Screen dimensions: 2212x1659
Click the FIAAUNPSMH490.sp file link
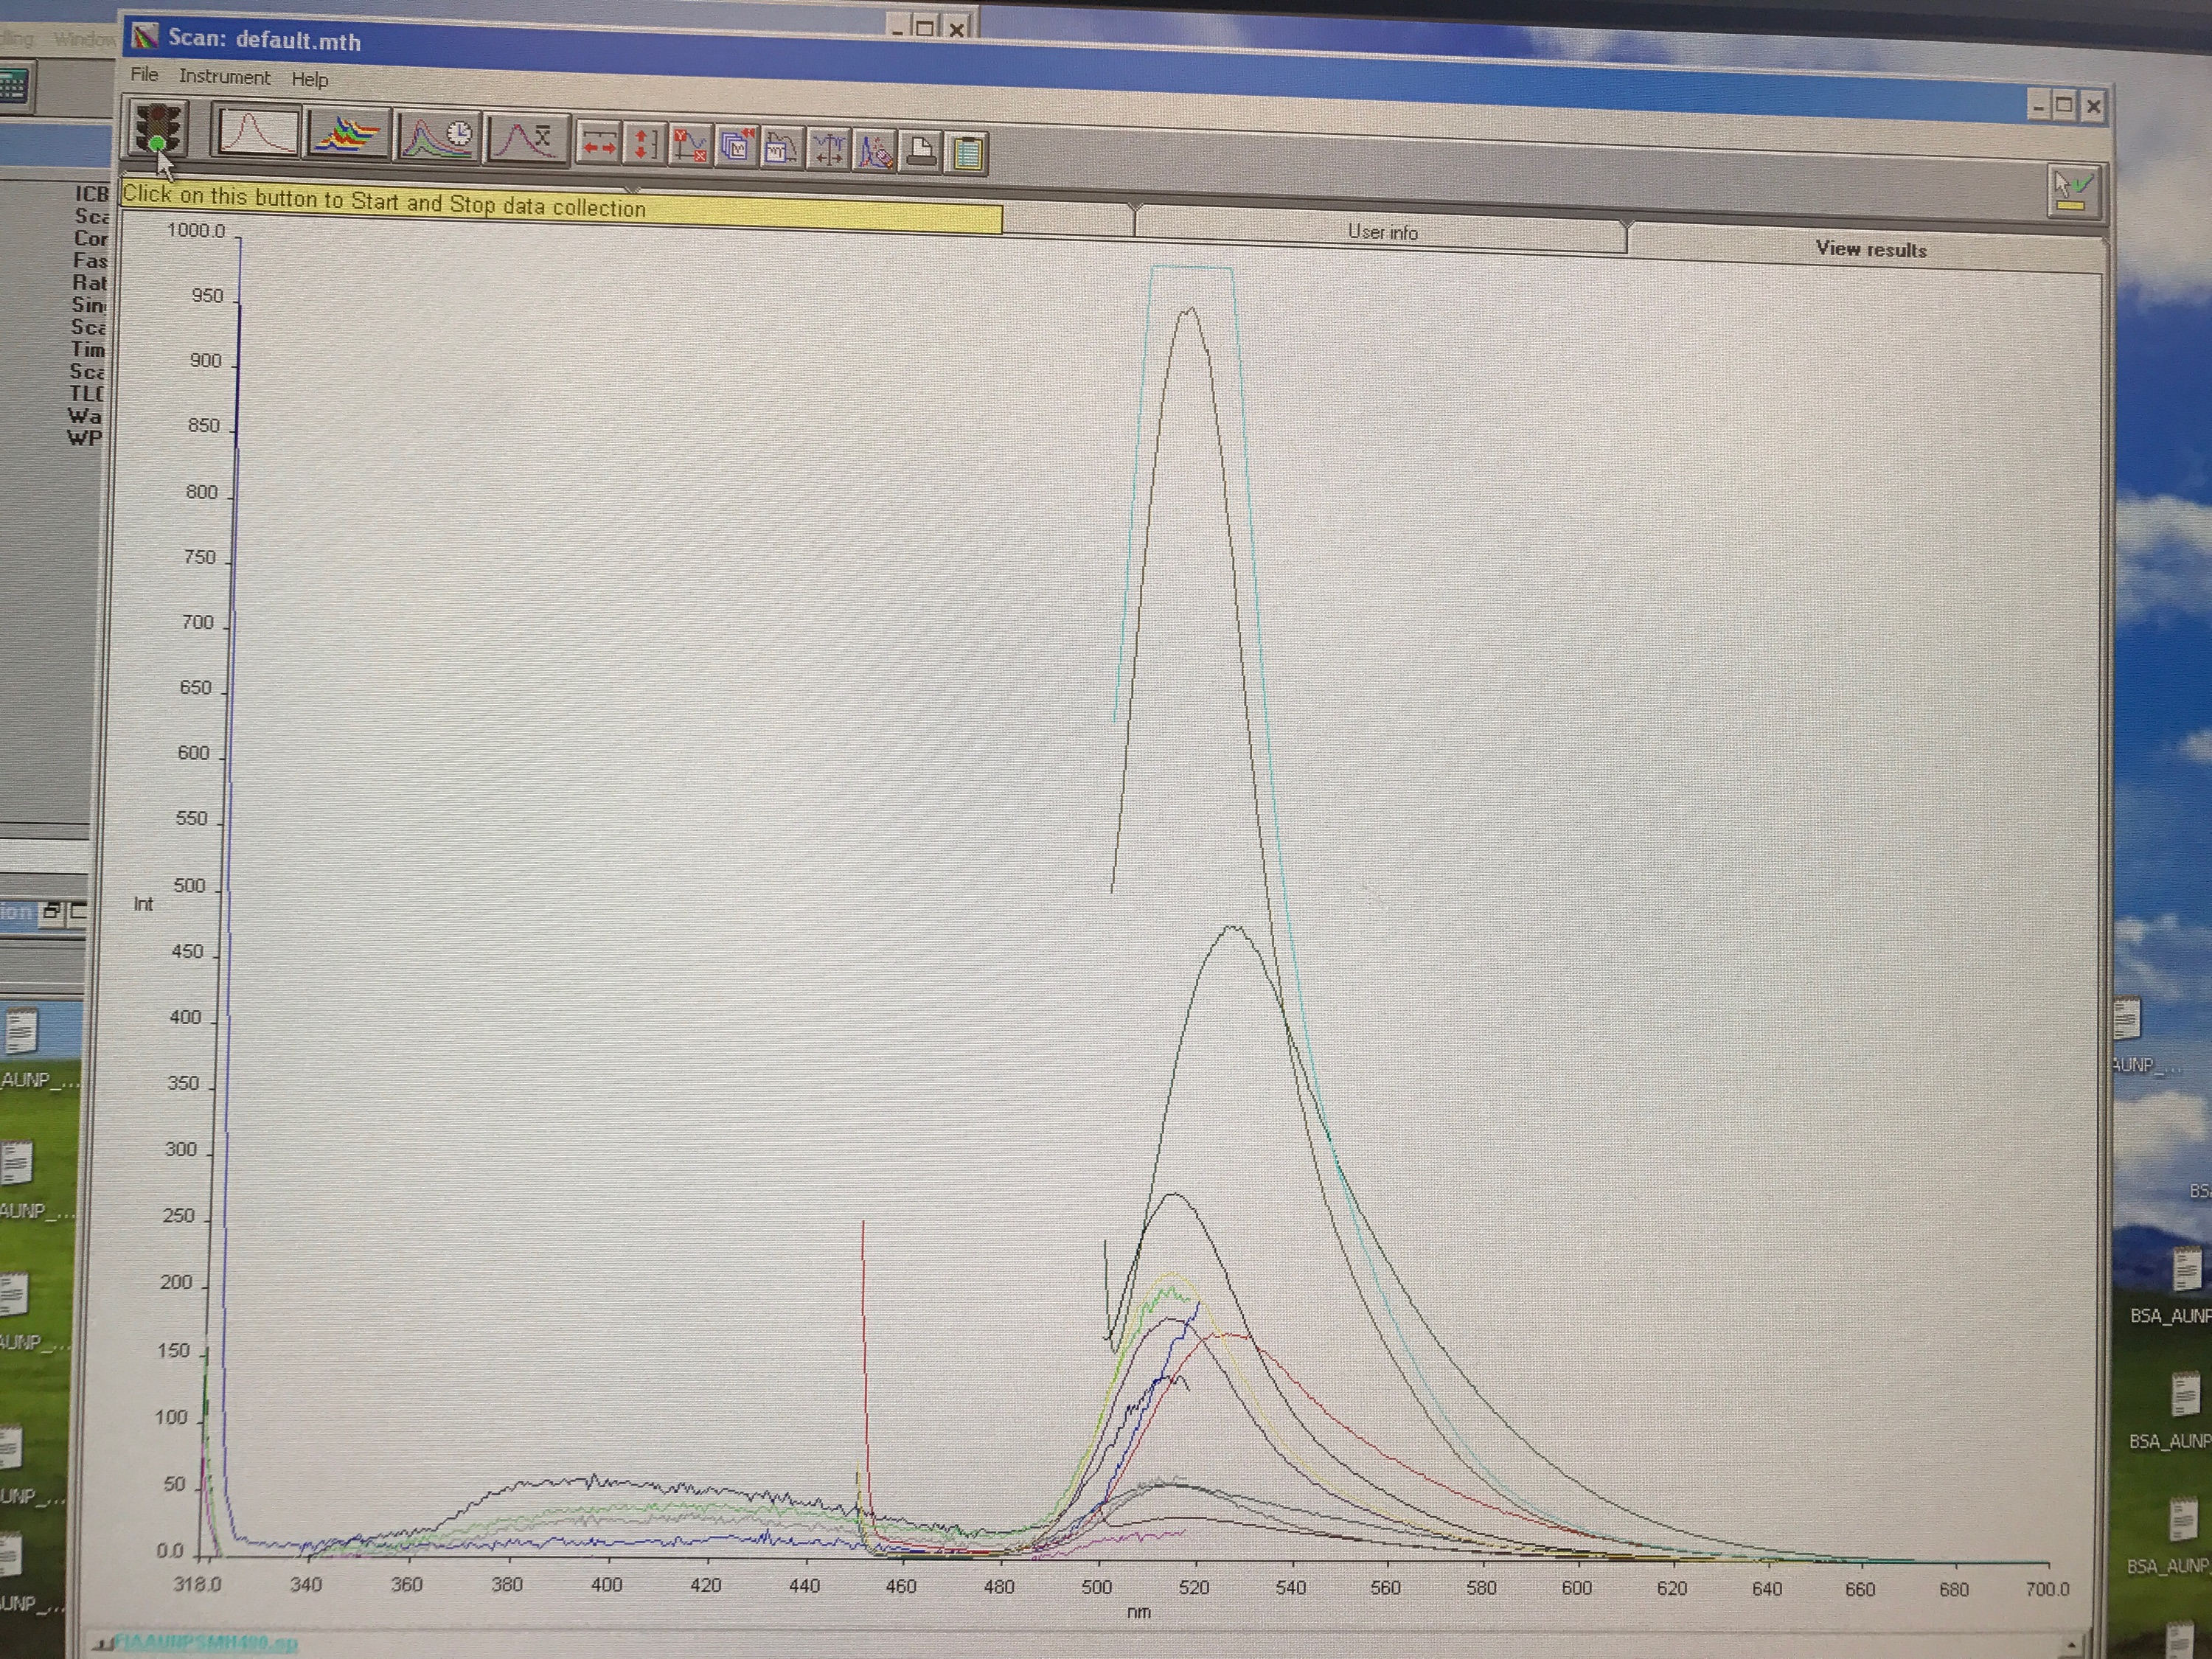point(206,1642)
